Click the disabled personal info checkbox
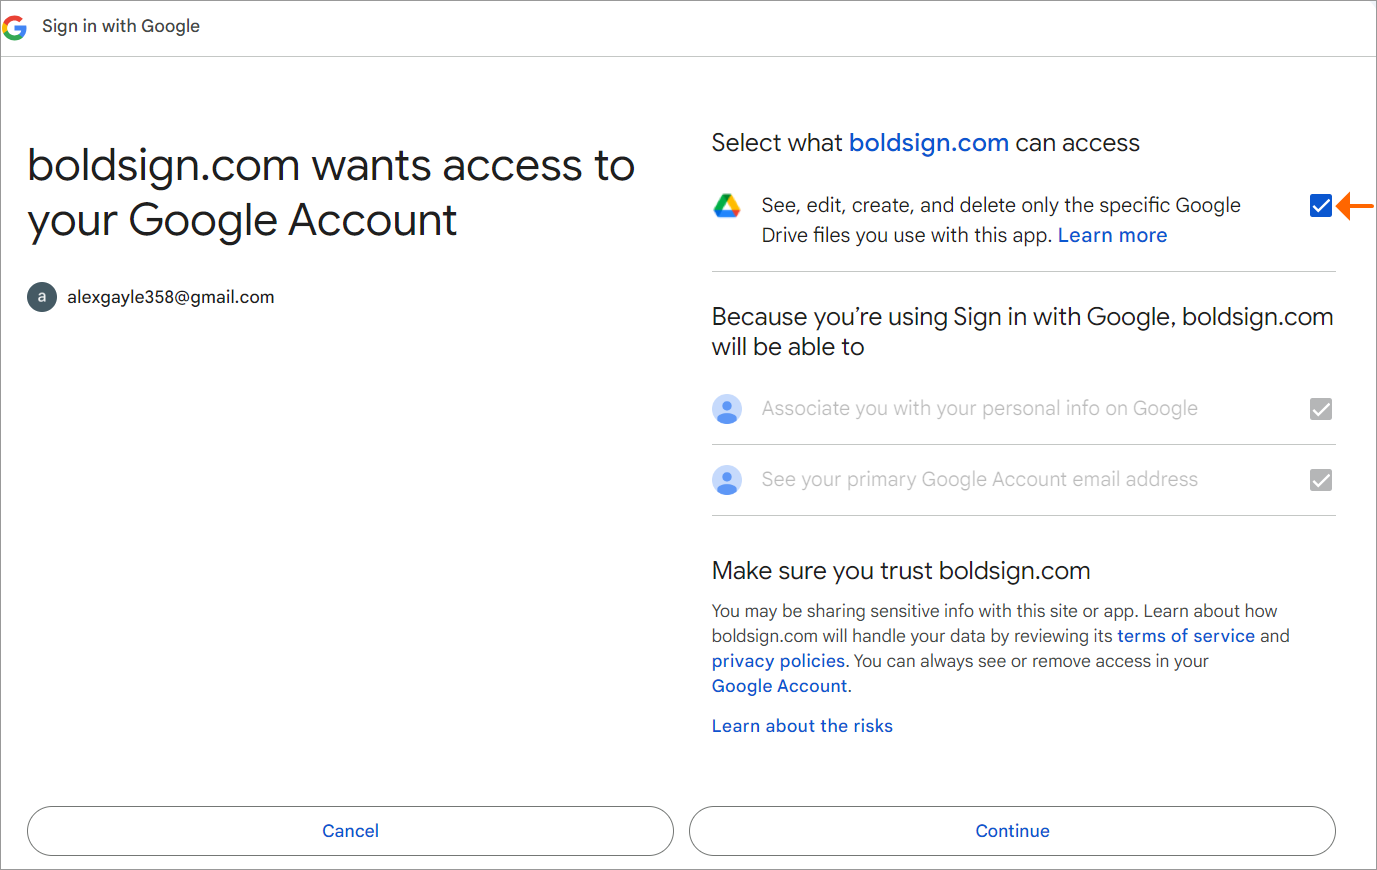1377x870 pixels. pyautogui.click(x=1321, y=409)
